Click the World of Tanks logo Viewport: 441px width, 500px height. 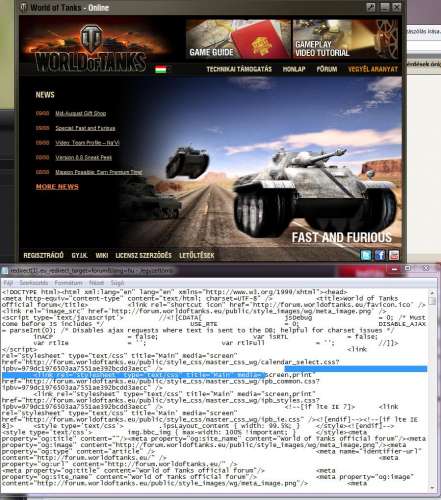click(91, 48)
